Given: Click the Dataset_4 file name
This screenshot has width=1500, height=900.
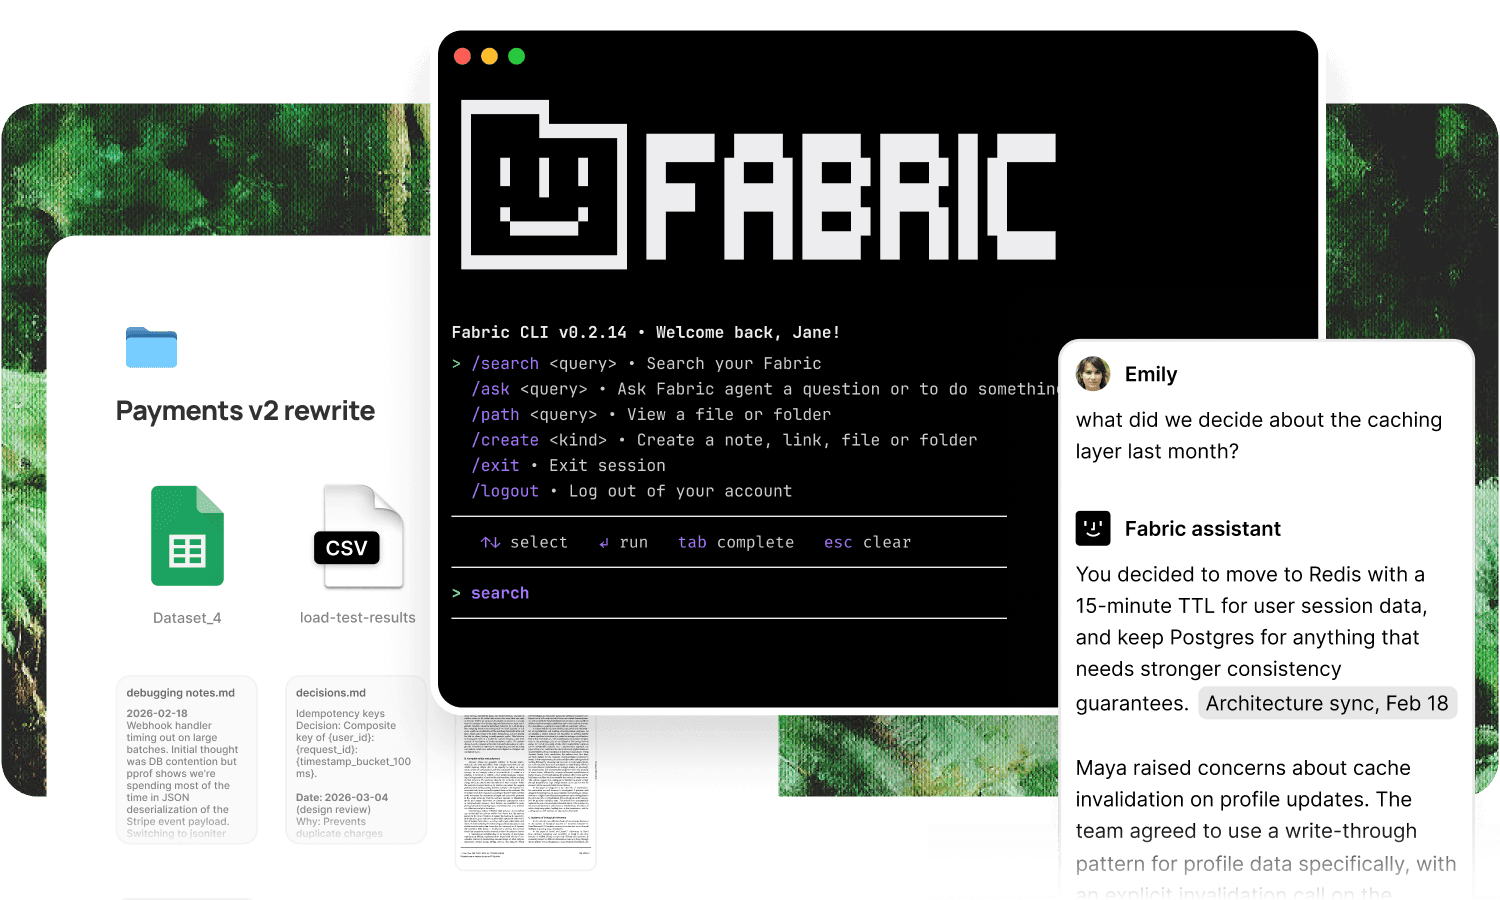Looking at the screenshot, I should (187, 618).
